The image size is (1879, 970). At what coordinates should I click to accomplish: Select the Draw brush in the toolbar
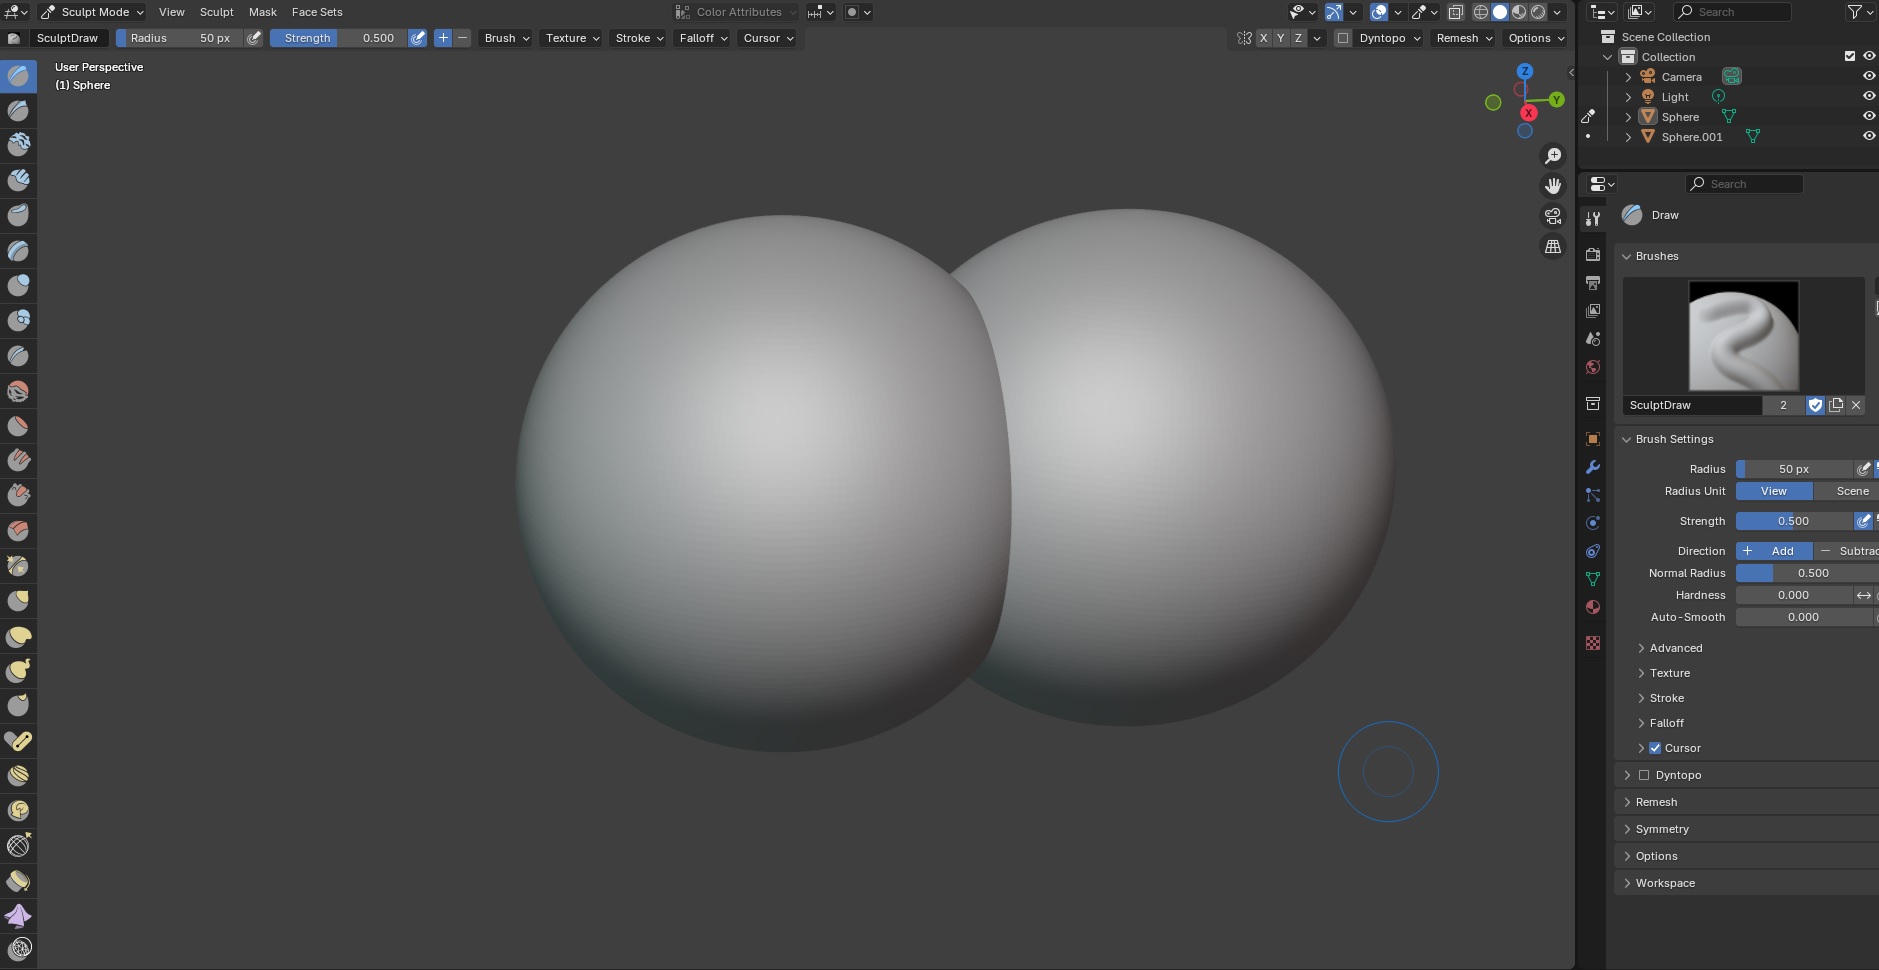click(18, 76)
